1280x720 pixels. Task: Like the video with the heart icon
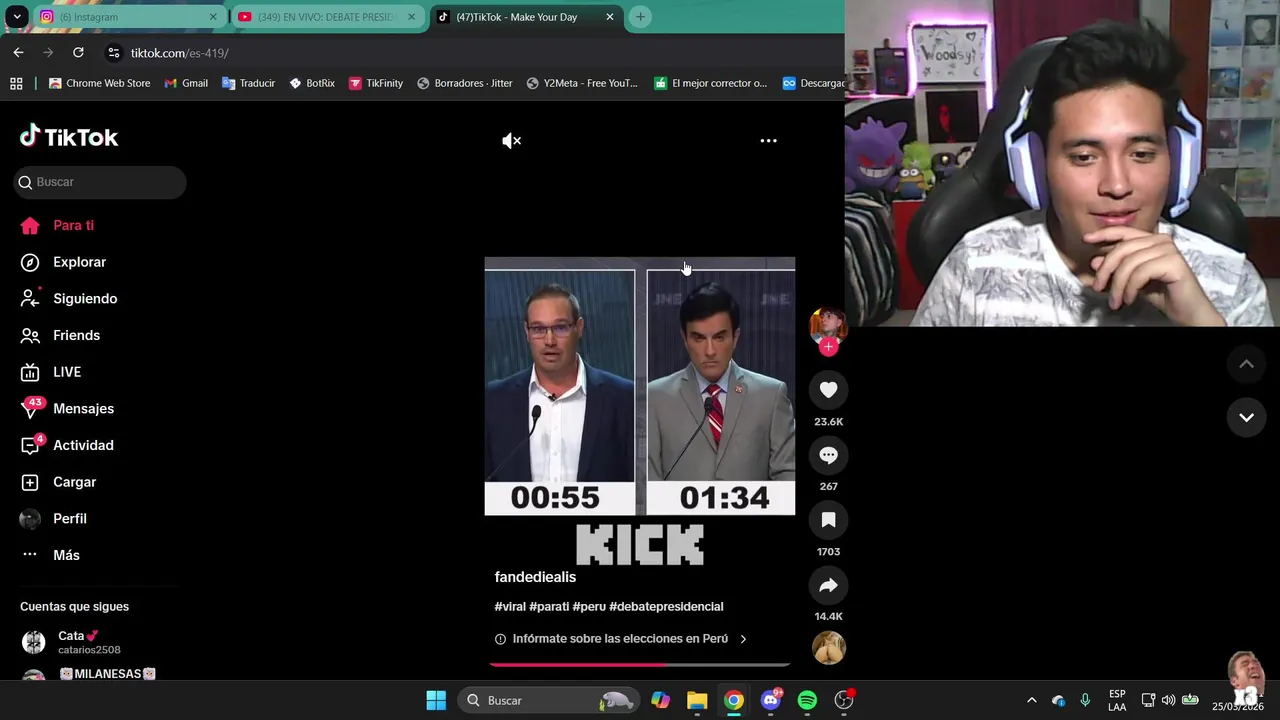828,390
